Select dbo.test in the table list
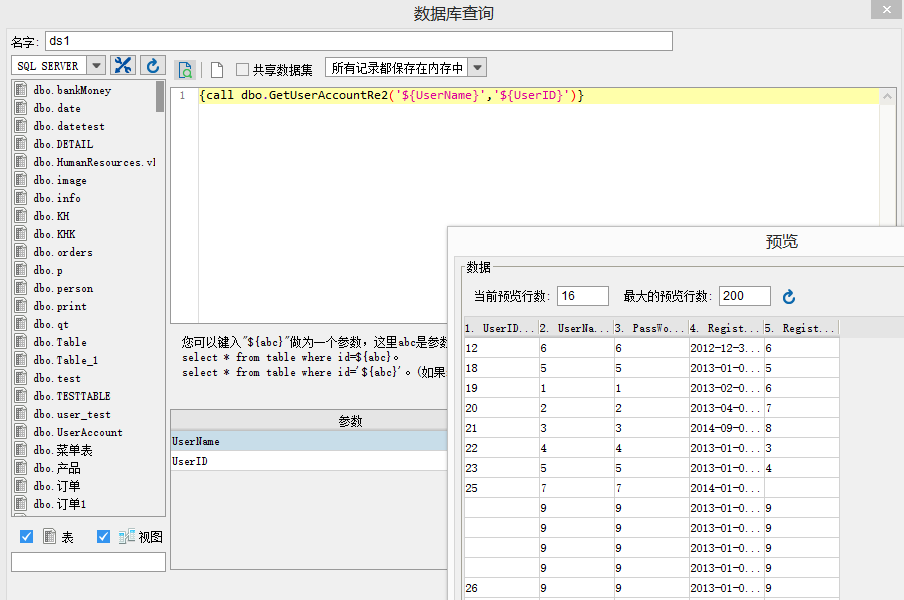The width and height of the screenshot is (904, 600). click(x=57, y=378)
